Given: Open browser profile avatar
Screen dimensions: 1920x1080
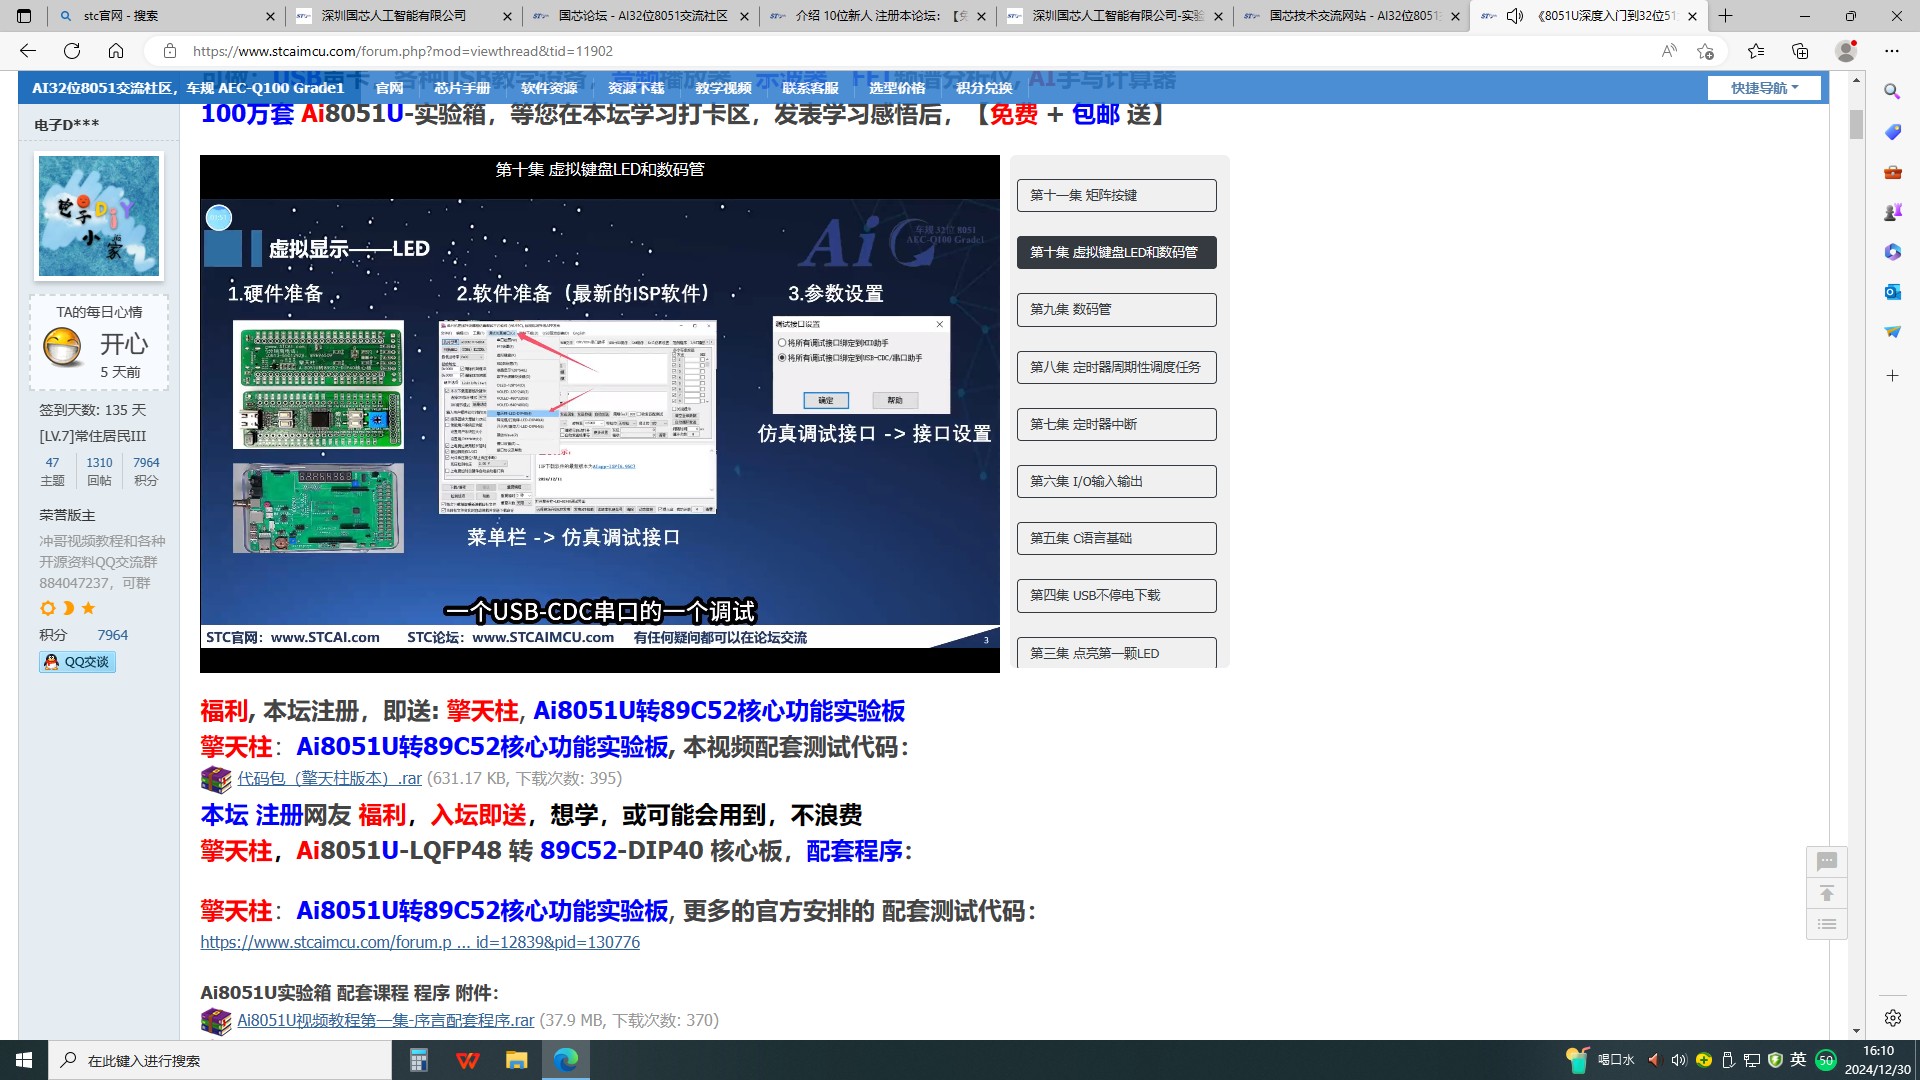Looking at the screenshot, I should pyautogui.click(x=1846, y=51).
